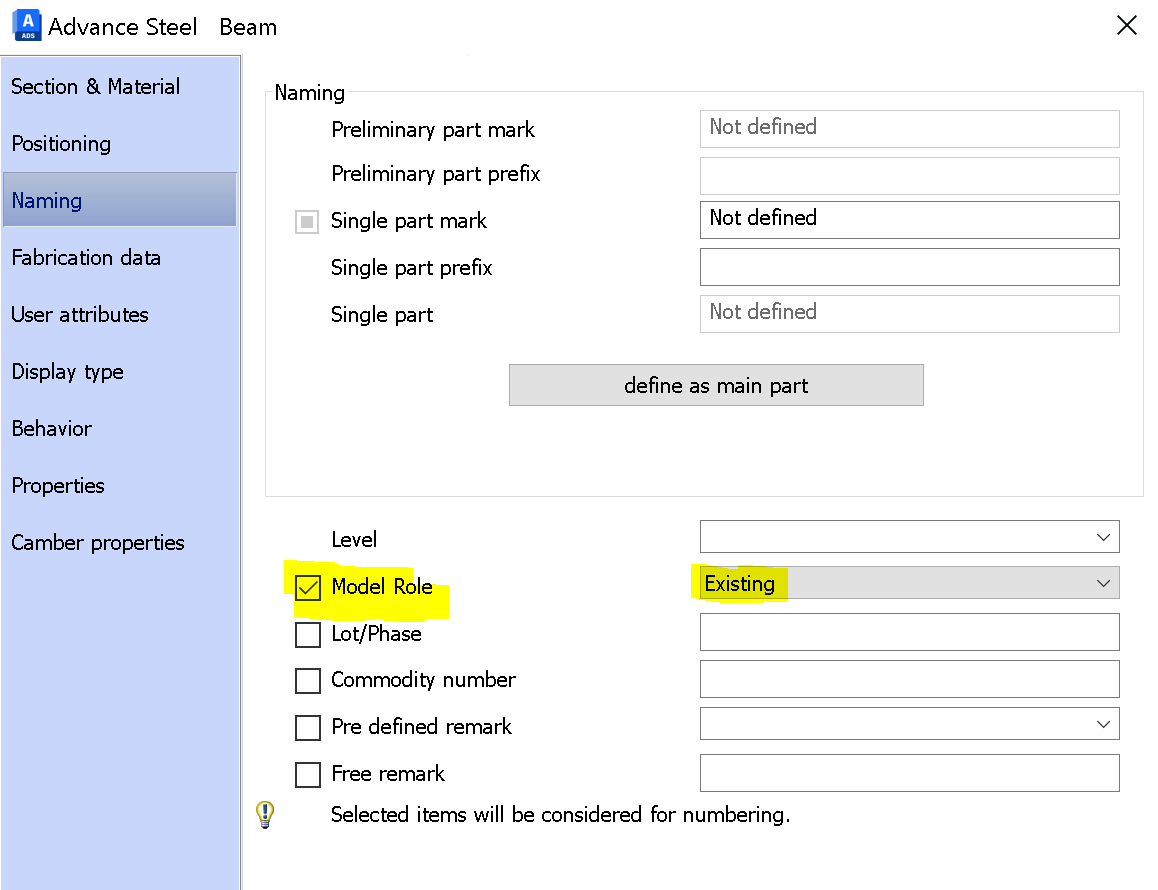The image size is (1158, 890).
Task: Select the Fabrication data page
Action: click(x=86, y=258)
